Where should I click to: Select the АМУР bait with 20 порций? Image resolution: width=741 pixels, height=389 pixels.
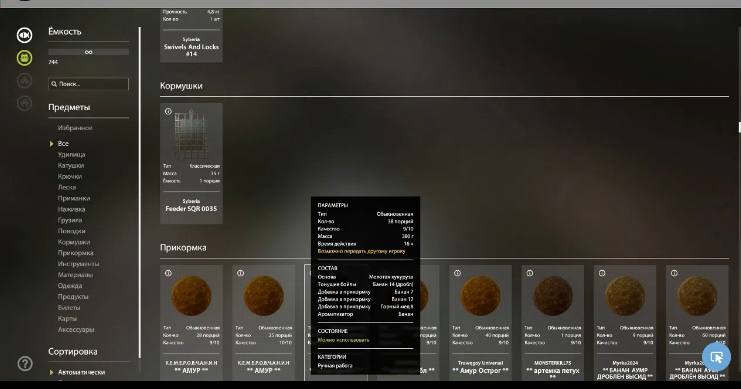[191, 322]
